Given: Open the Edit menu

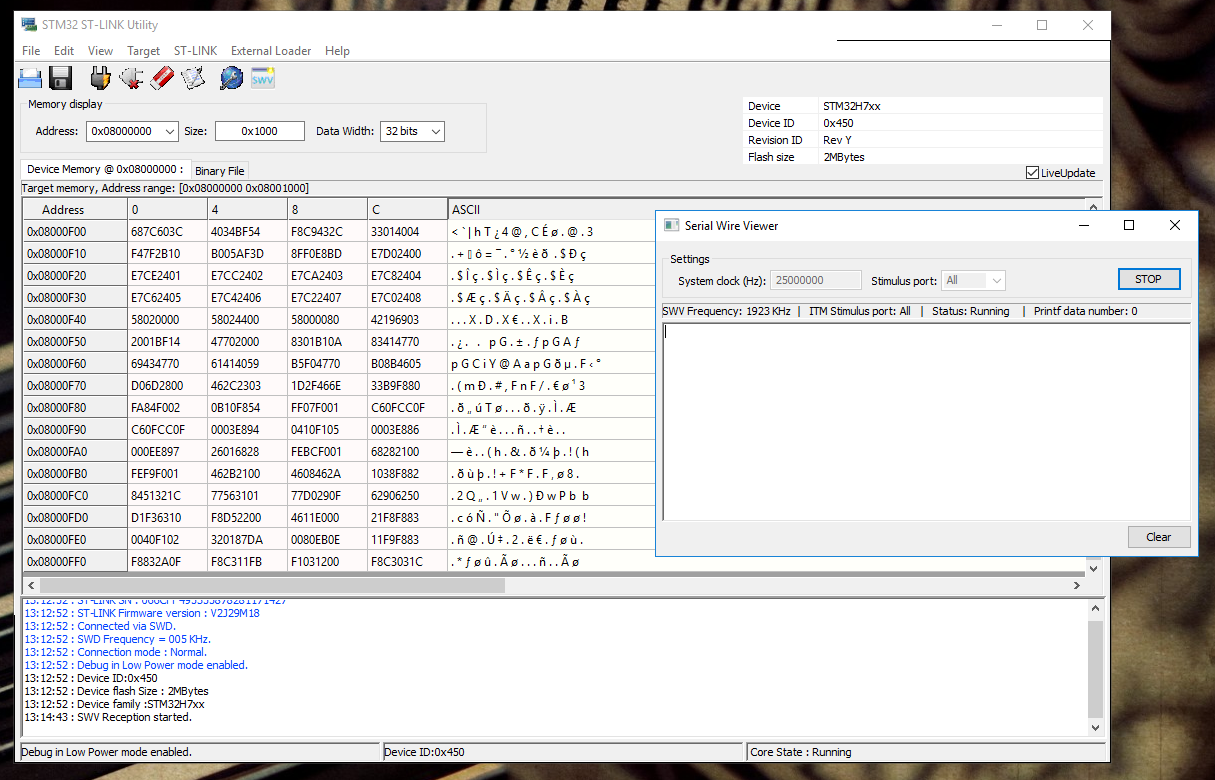Looking at the screenshot, I should pos(64,51).
